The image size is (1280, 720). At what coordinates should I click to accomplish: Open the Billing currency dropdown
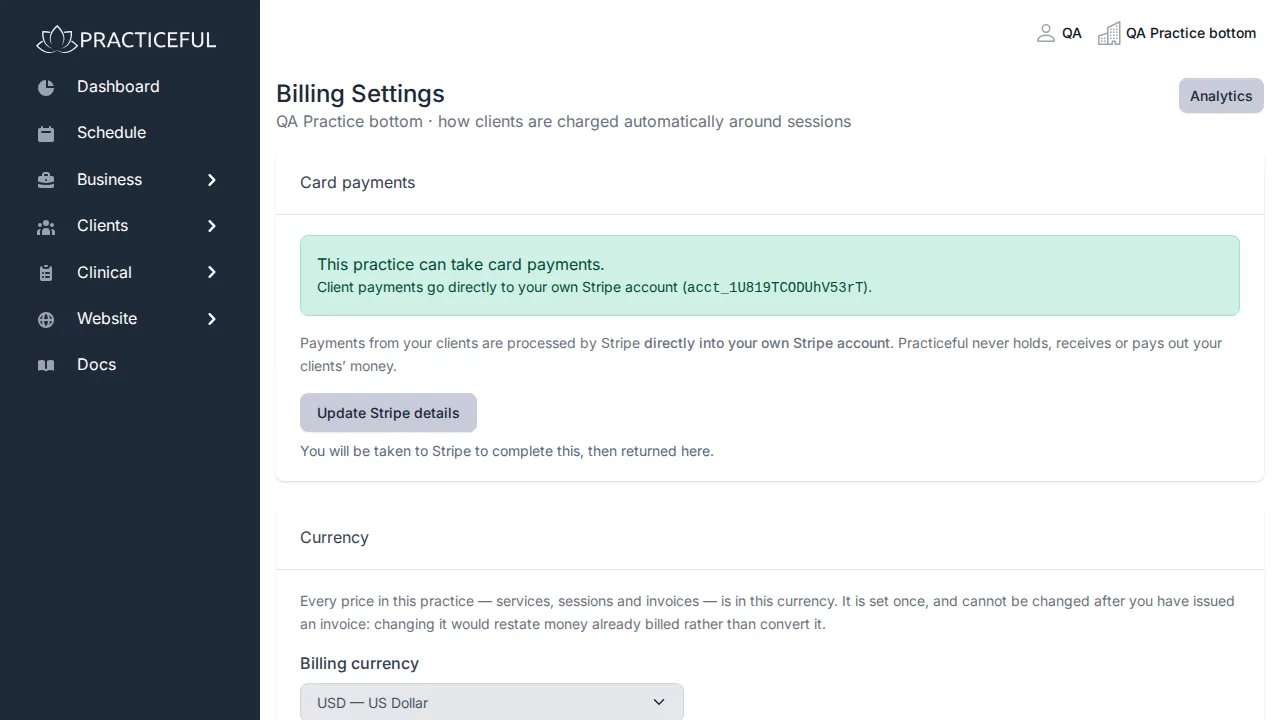492,702
